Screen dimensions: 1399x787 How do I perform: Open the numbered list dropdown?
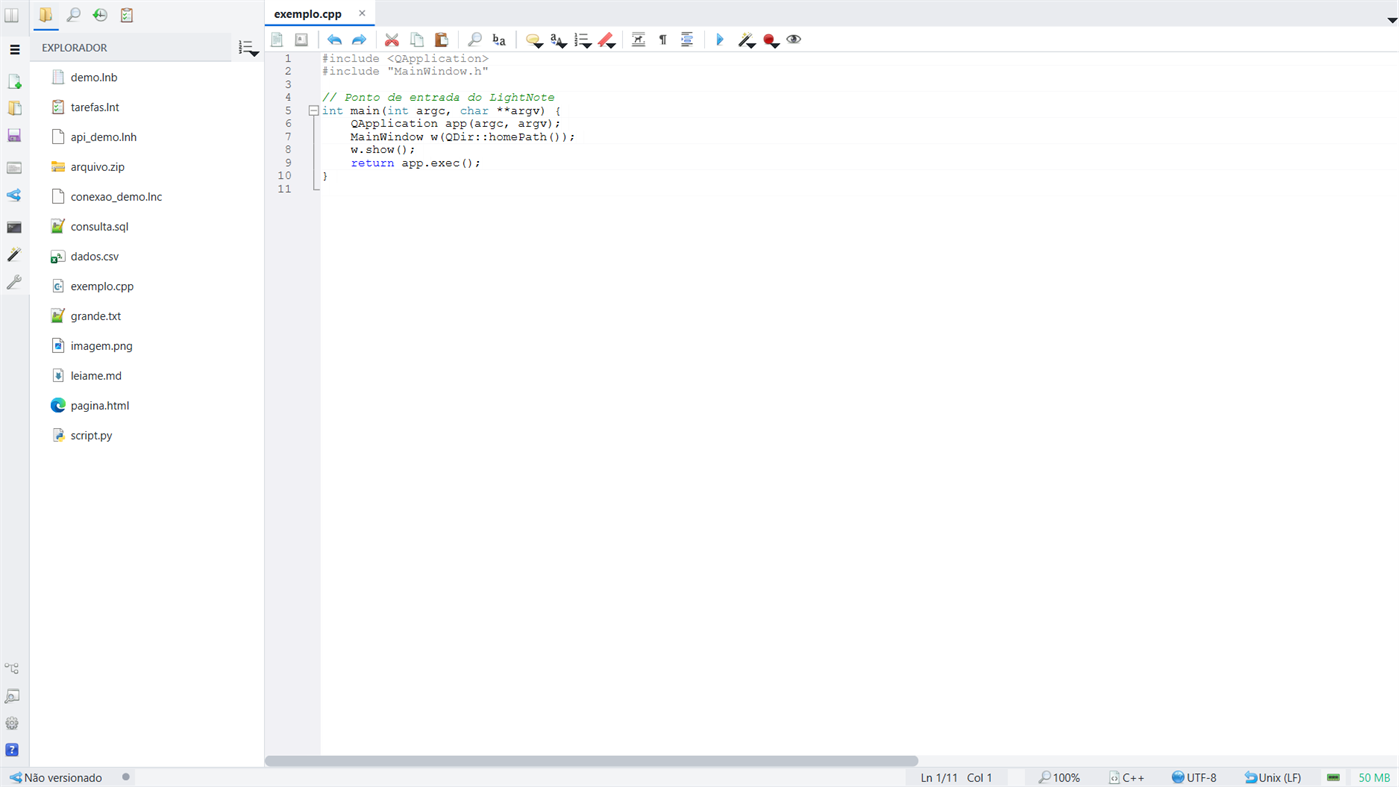pyautogui.click(x=582, y=40)
